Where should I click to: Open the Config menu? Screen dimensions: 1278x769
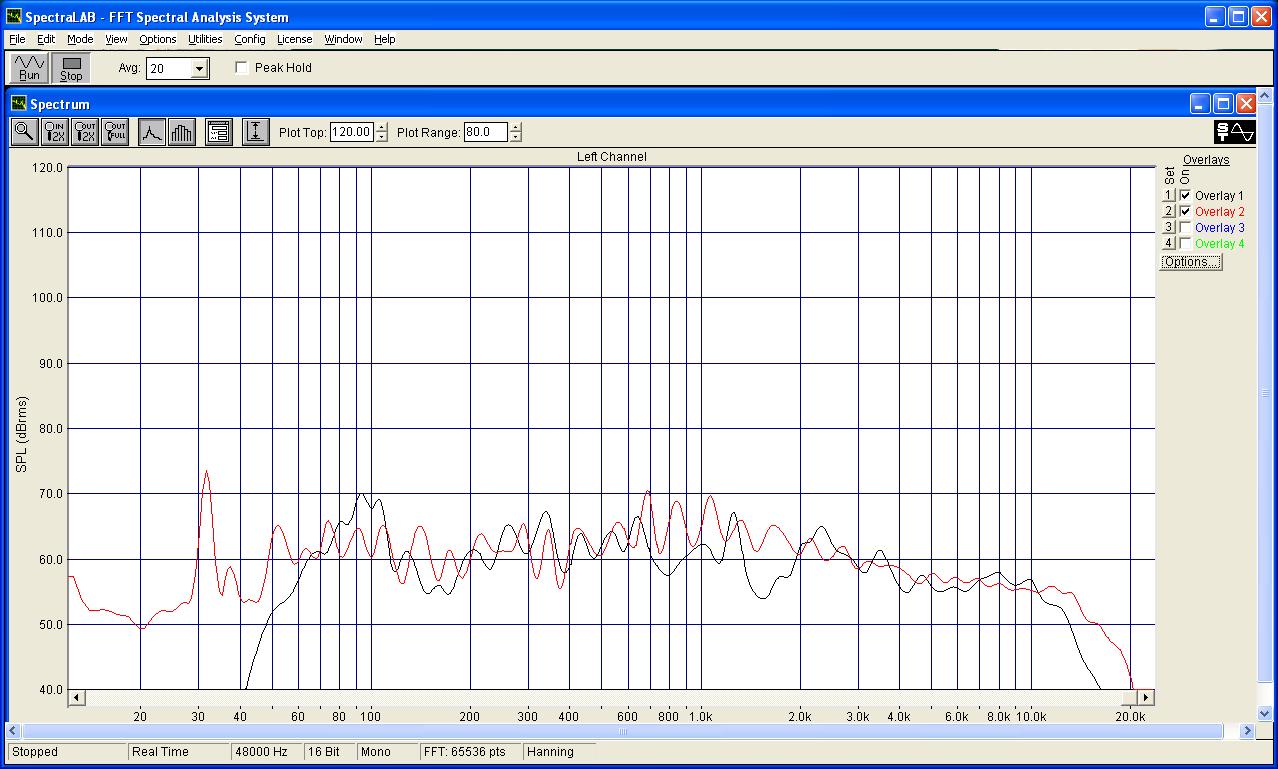pos(250,39)
